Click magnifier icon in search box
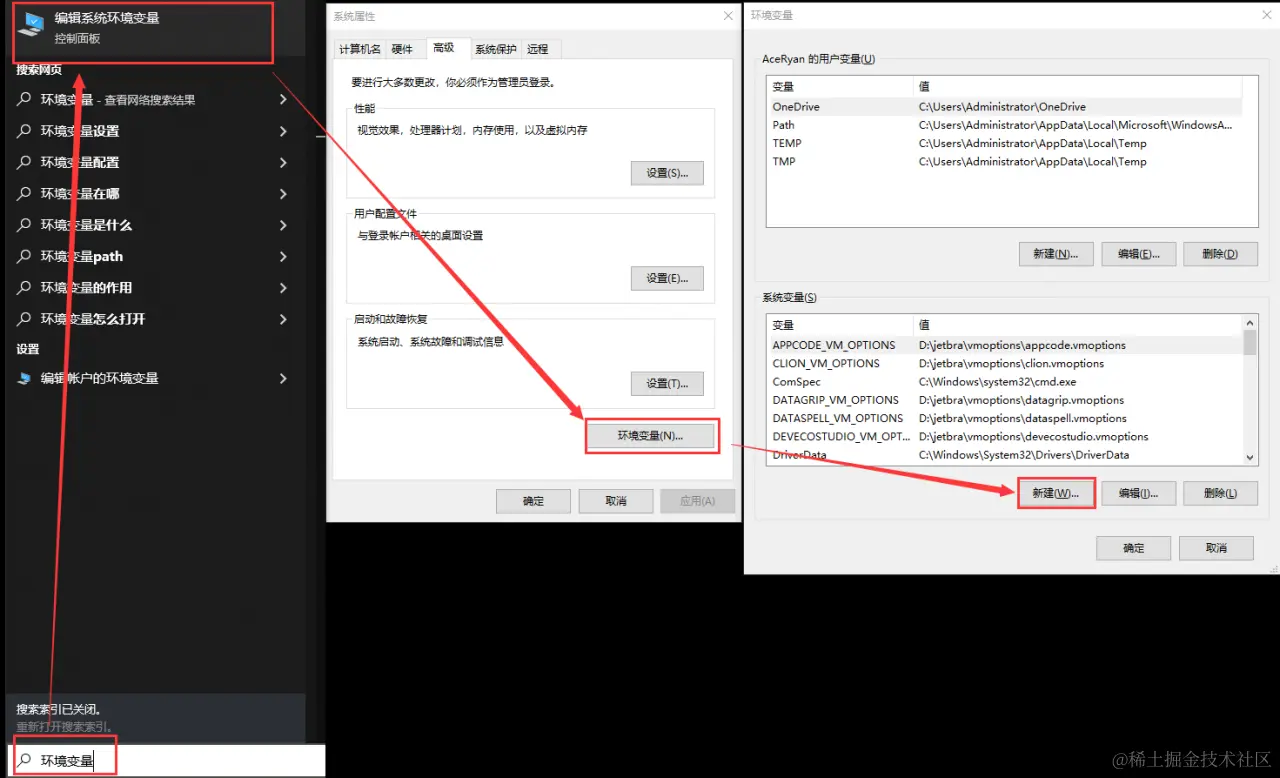The image size is (1280, 778). tap(25, 761)
